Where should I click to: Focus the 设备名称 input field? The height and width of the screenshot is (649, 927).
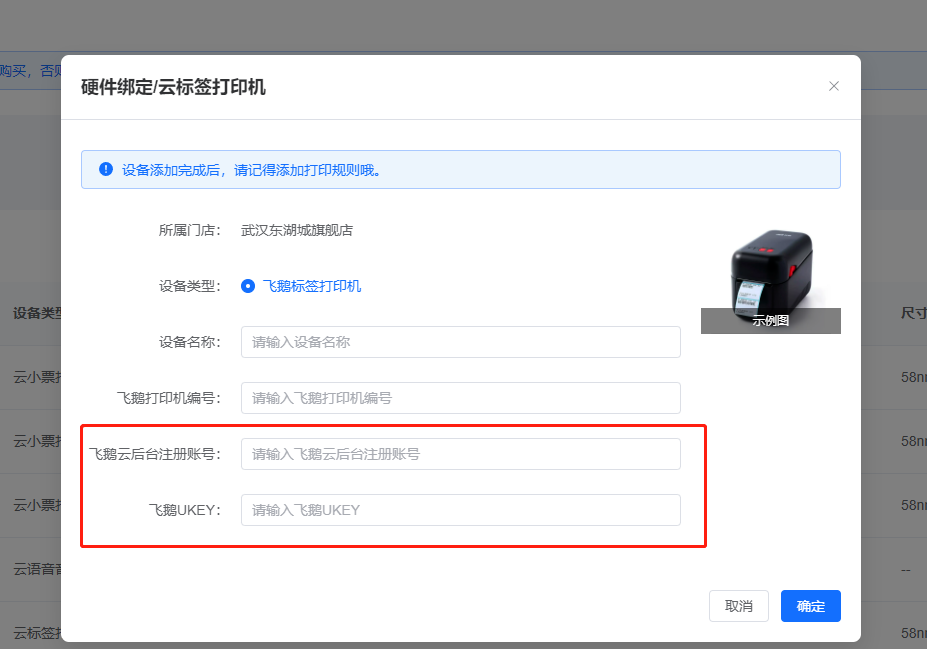click(461, 342)
